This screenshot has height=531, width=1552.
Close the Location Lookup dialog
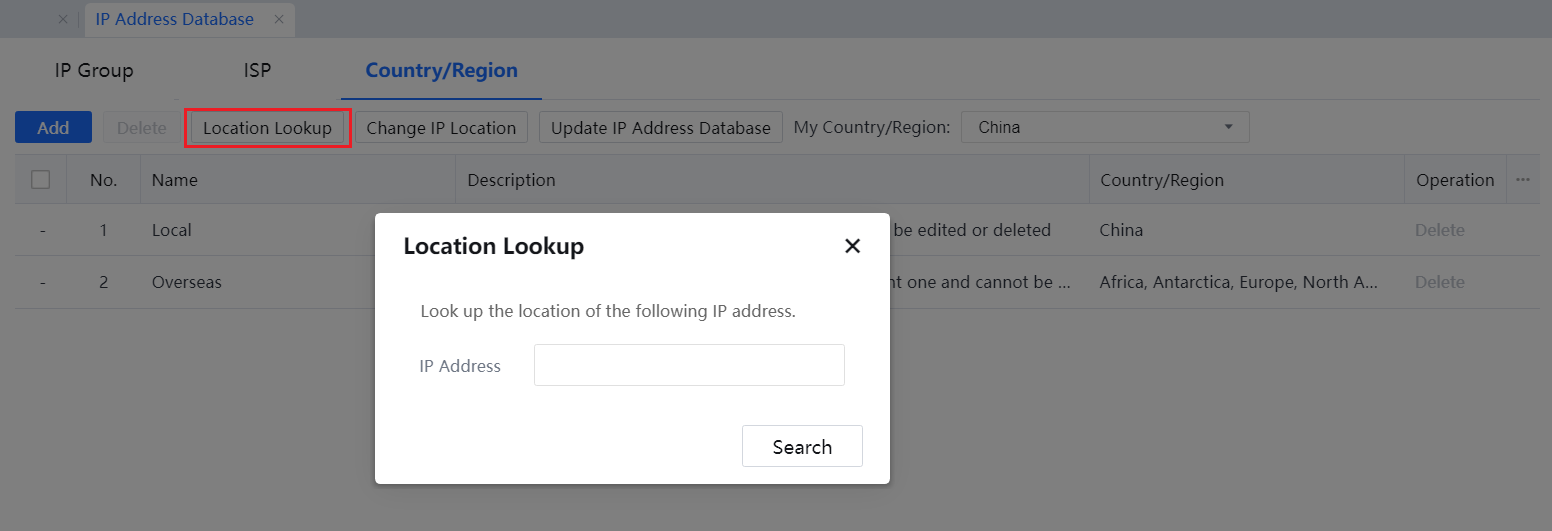coord(852,246)
